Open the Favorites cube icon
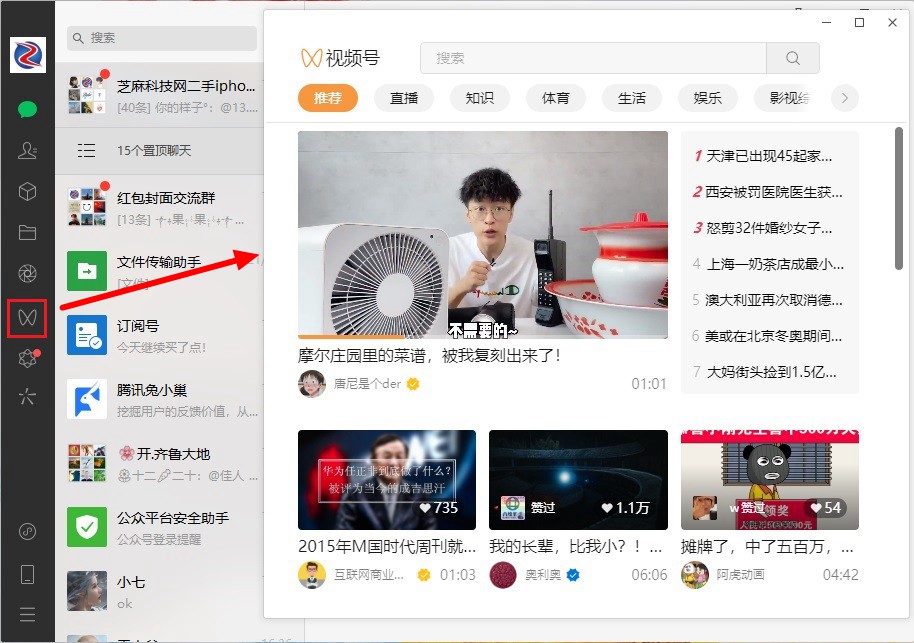The image size is (914, 643). pos(27,191)
